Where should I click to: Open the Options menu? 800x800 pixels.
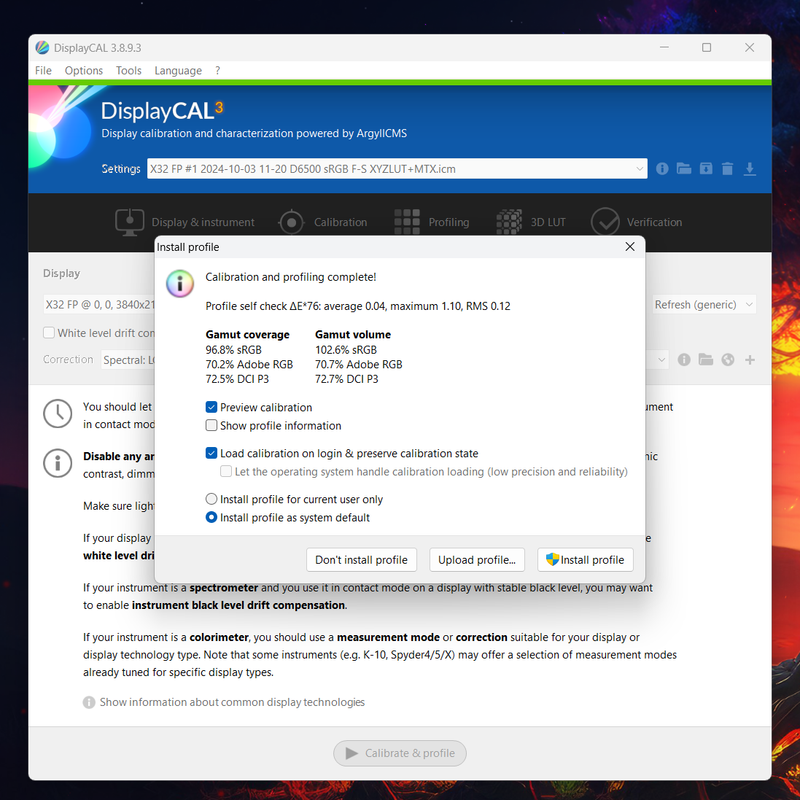[84, 70]
